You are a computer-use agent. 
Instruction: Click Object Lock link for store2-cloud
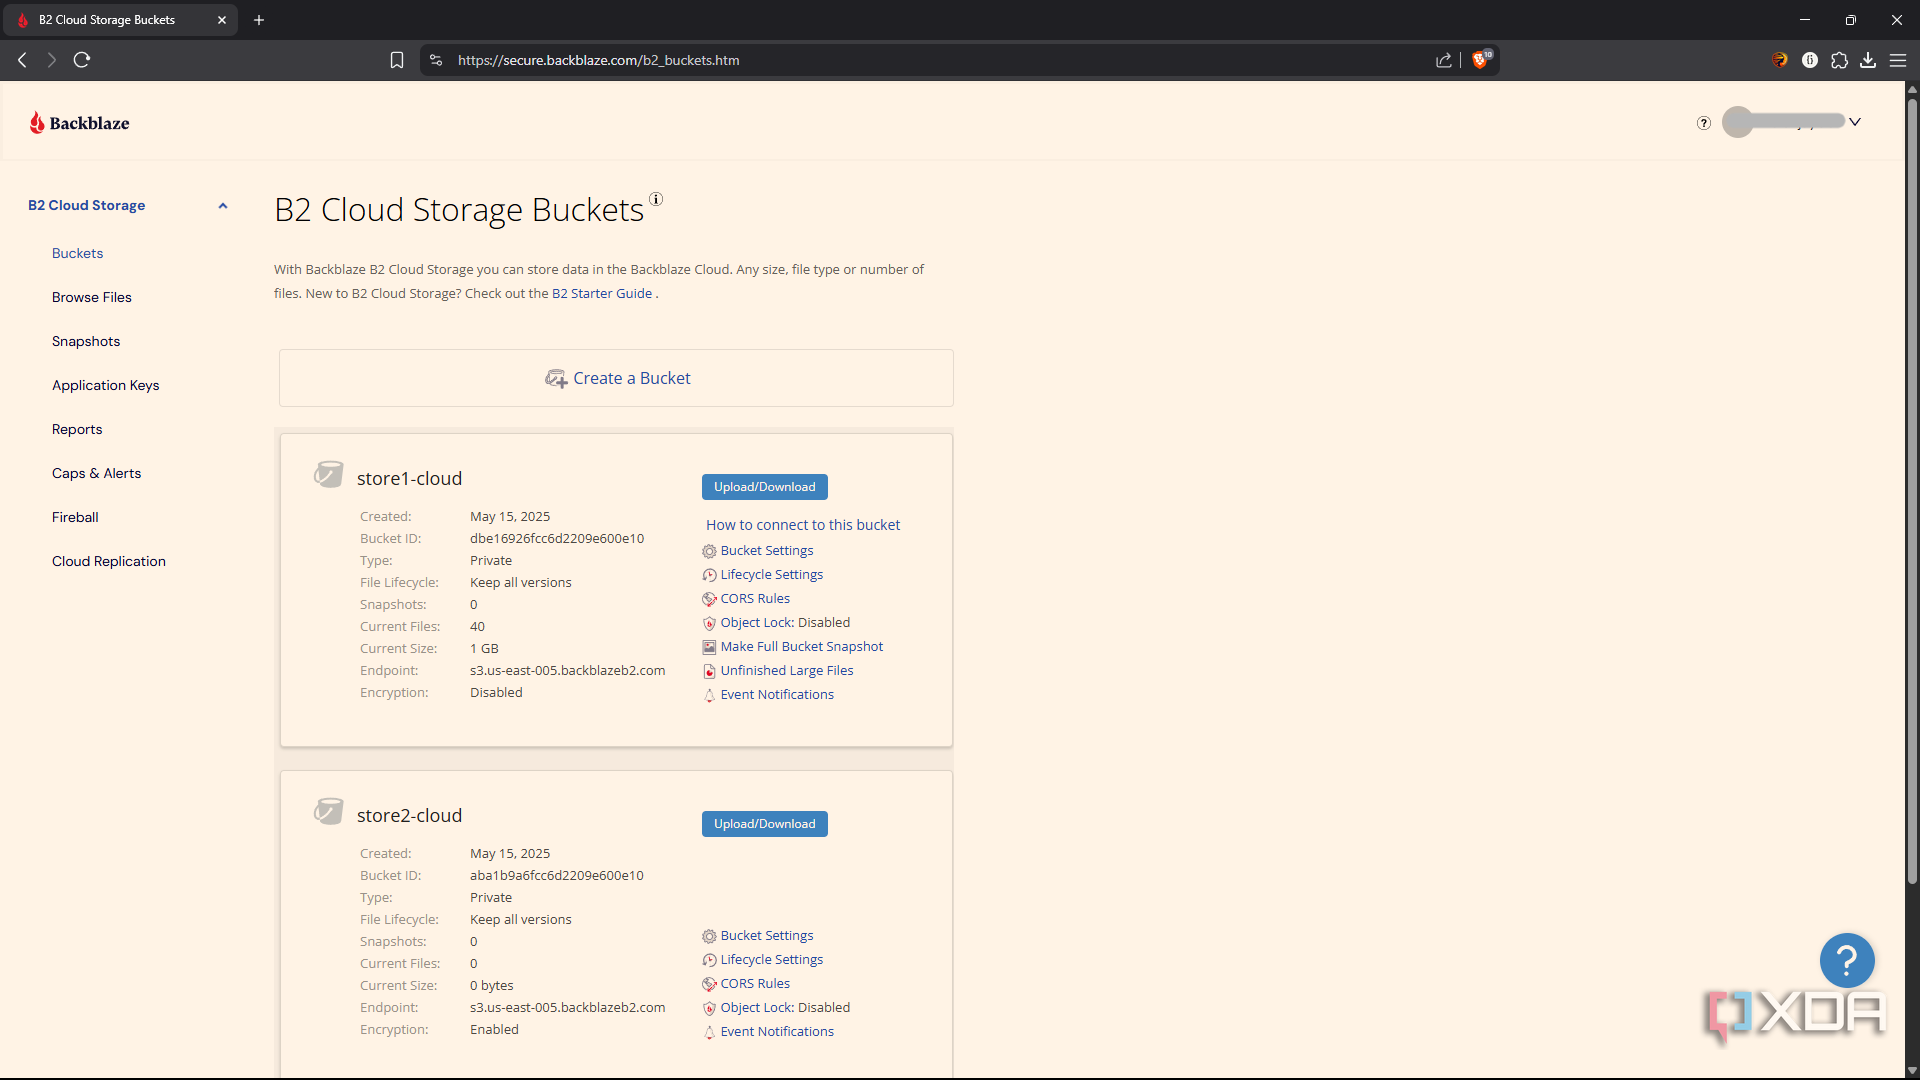[757, 1008]
